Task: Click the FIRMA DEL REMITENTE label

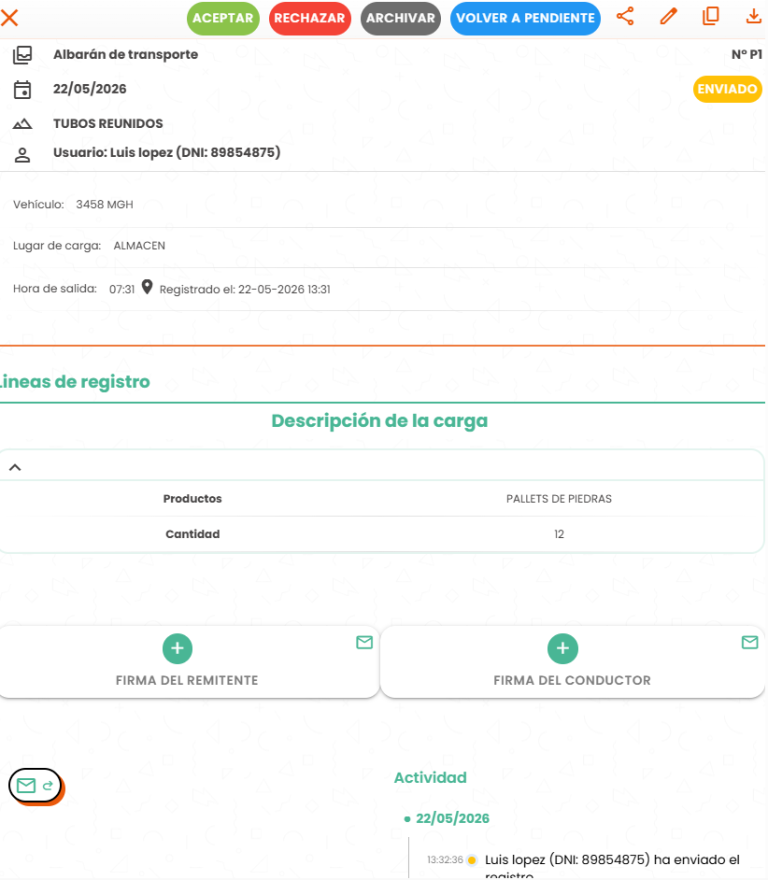Action: [x=187, y=680]
